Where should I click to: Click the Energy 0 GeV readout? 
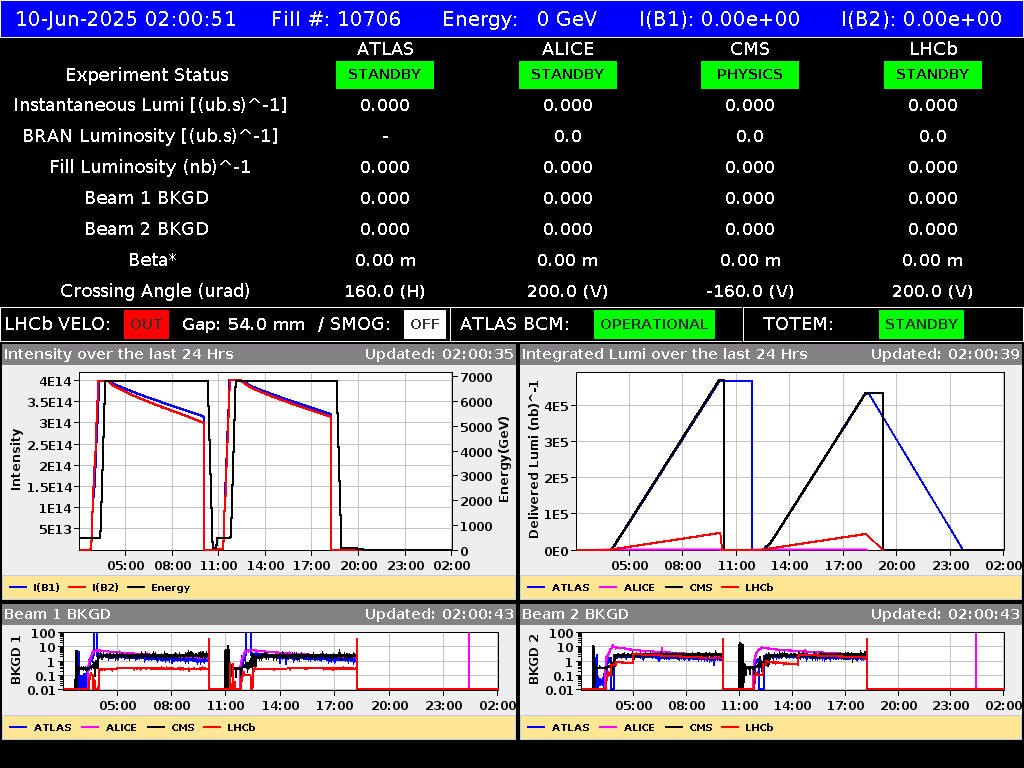(x=520, y=19)
